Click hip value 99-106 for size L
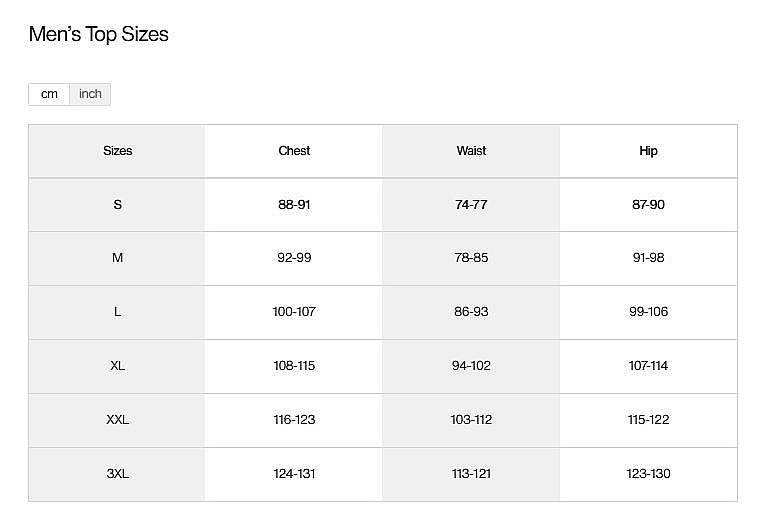This screenshot has width=759, height=523. [x=648, y=312]
